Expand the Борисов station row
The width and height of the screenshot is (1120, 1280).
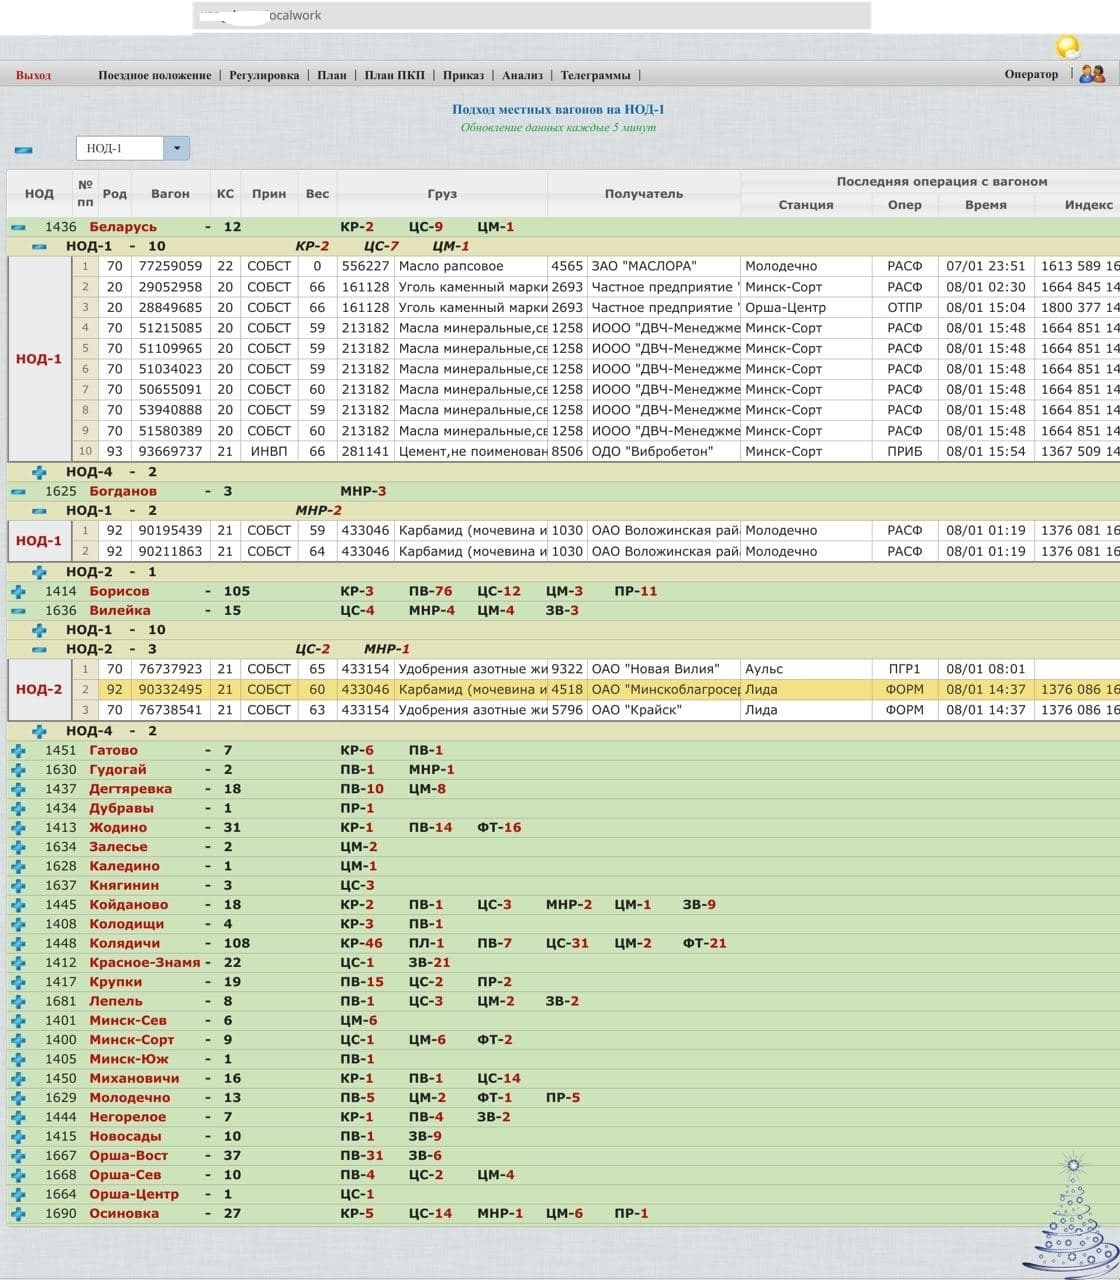point(18,591)
